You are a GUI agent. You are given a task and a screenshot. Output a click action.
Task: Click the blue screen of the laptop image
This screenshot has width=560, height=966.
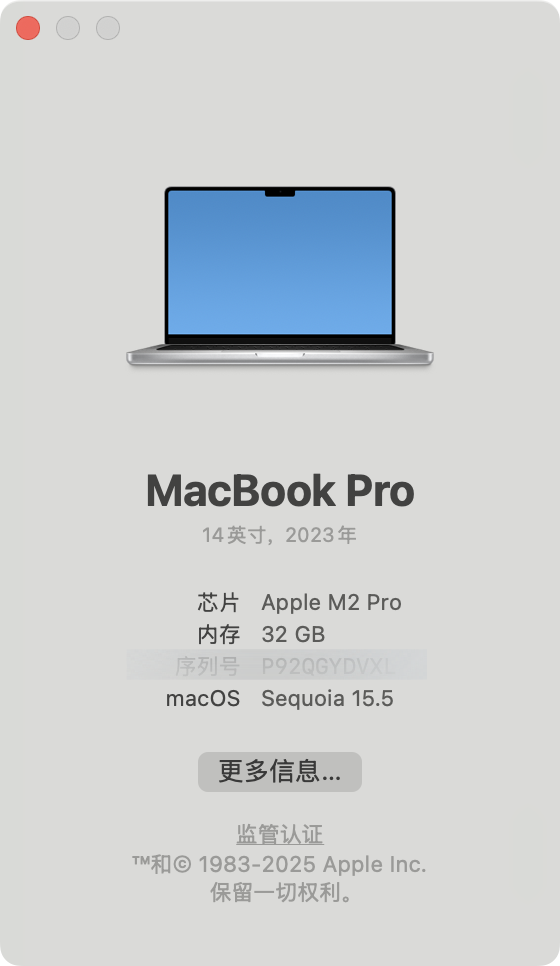pos(280,262)
